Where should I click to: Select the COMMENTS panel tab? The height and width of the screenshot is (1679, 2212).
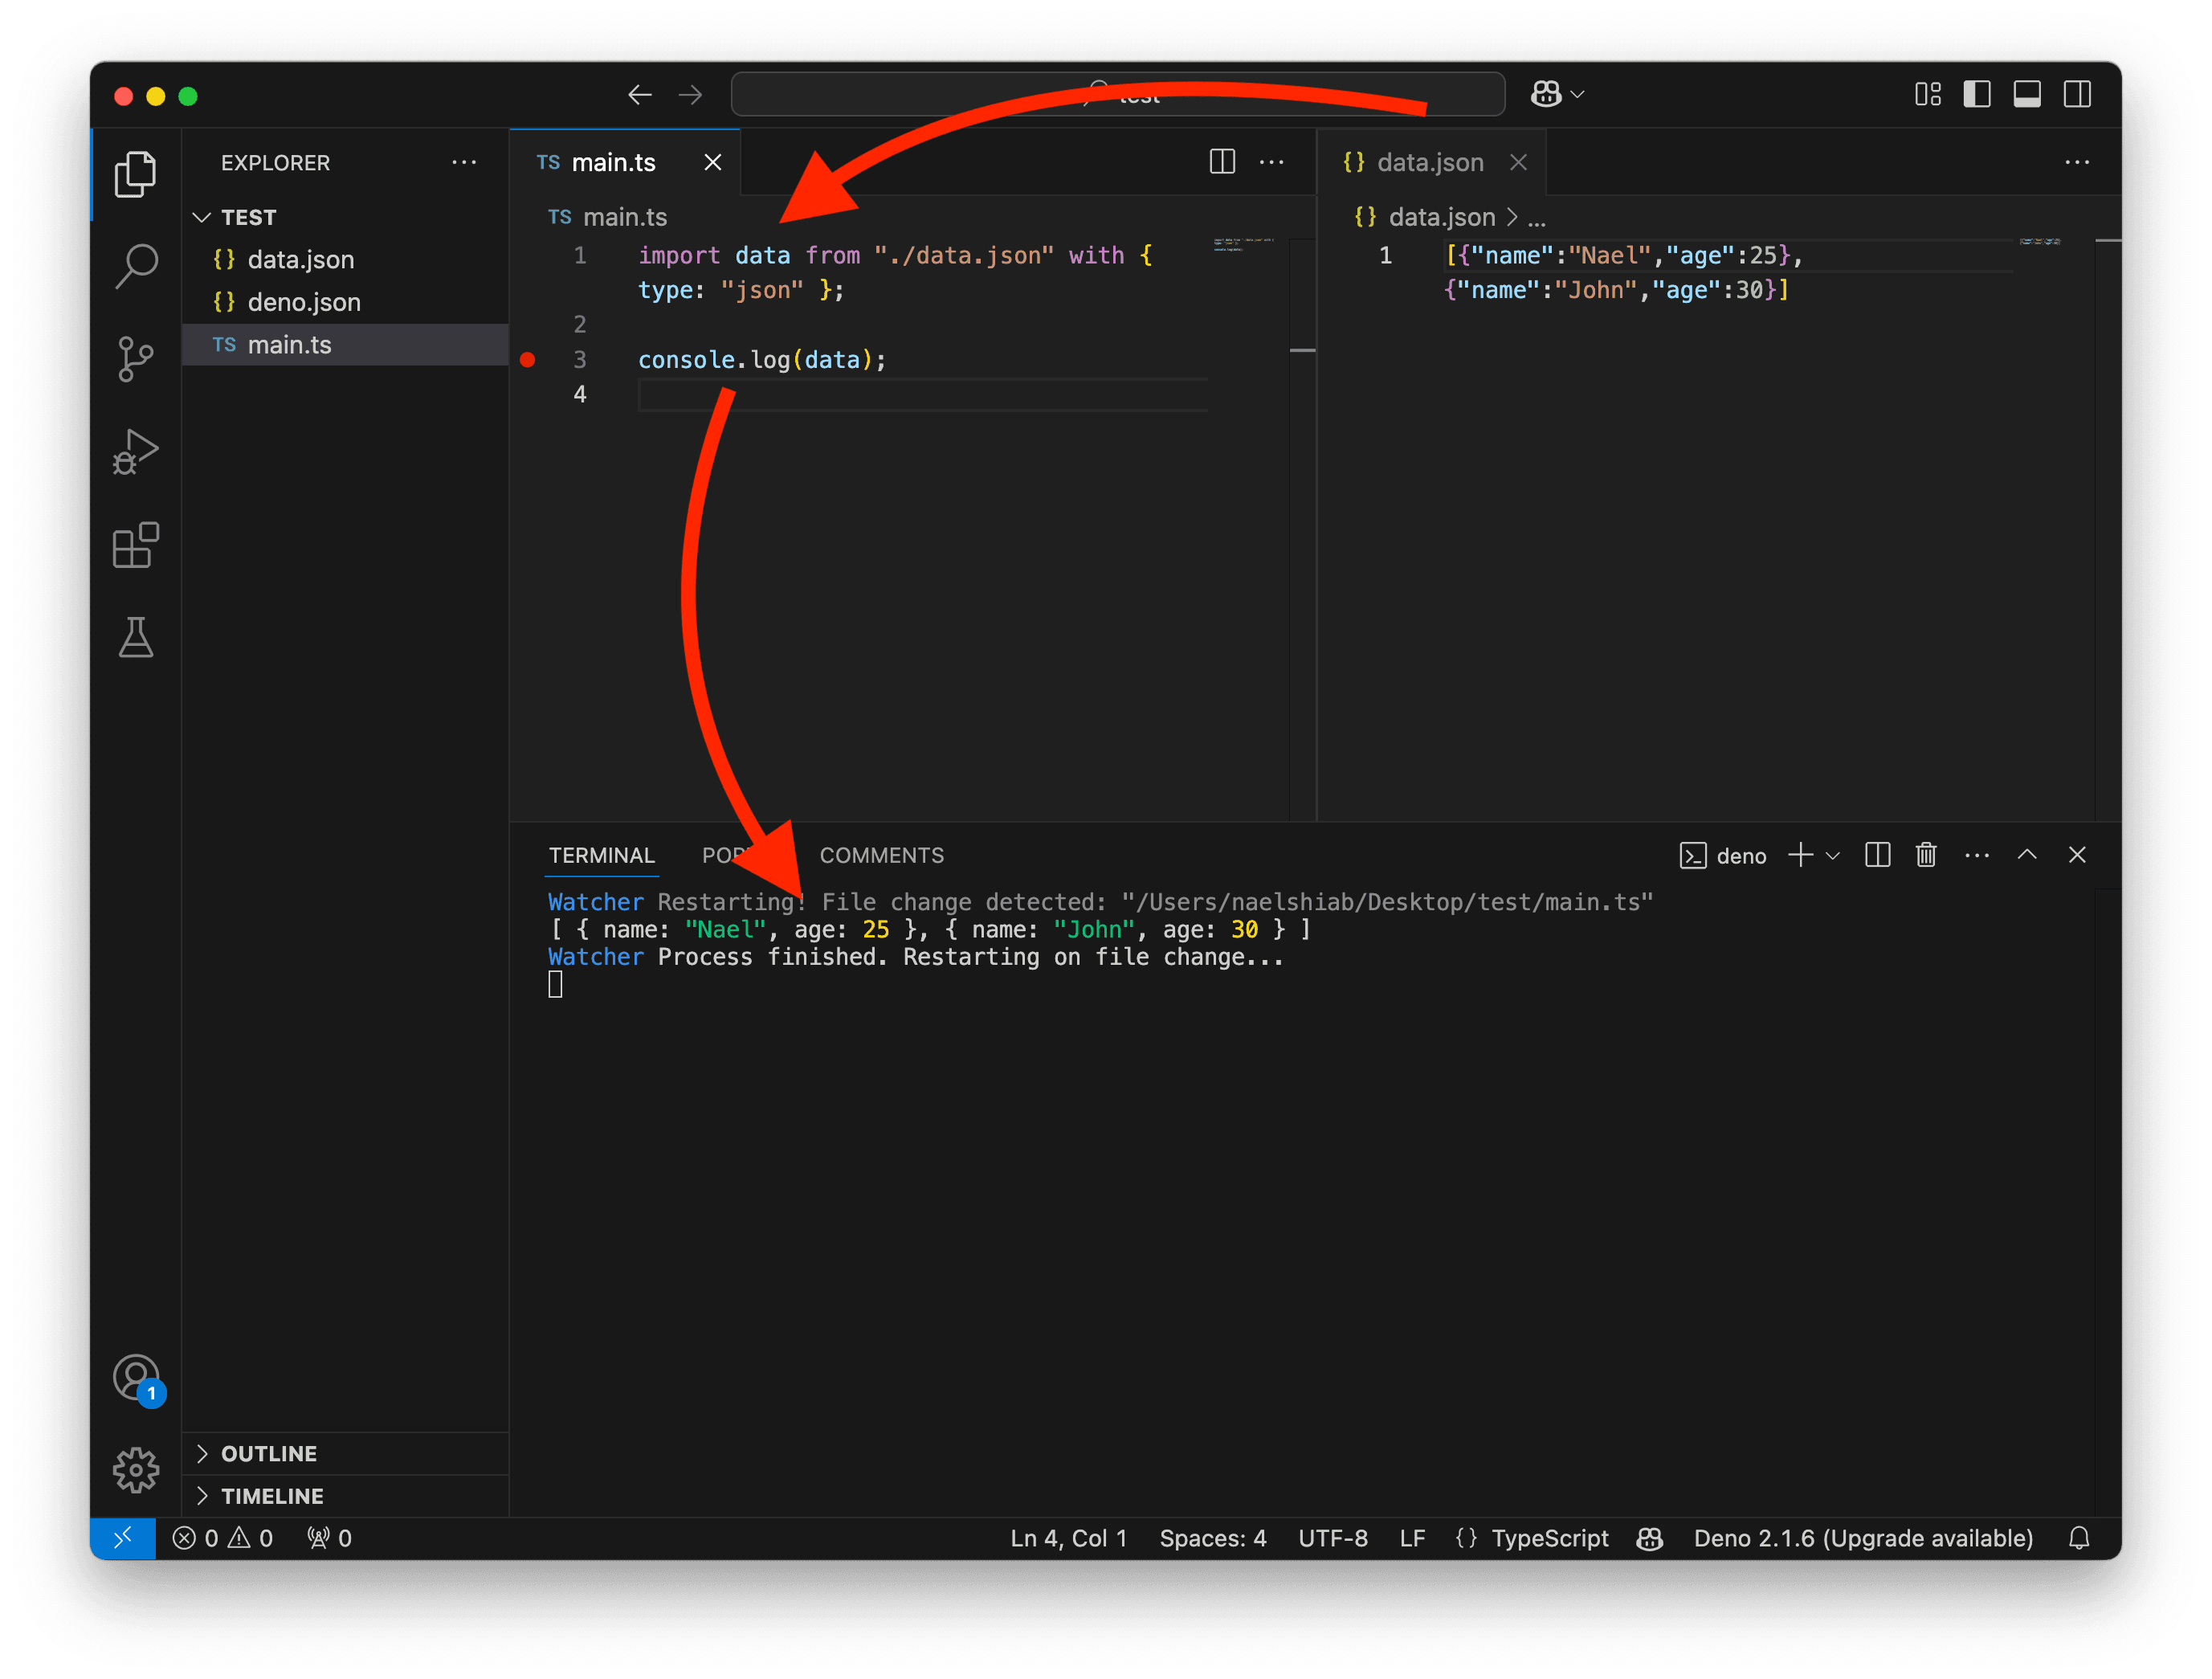click(881, 855)
